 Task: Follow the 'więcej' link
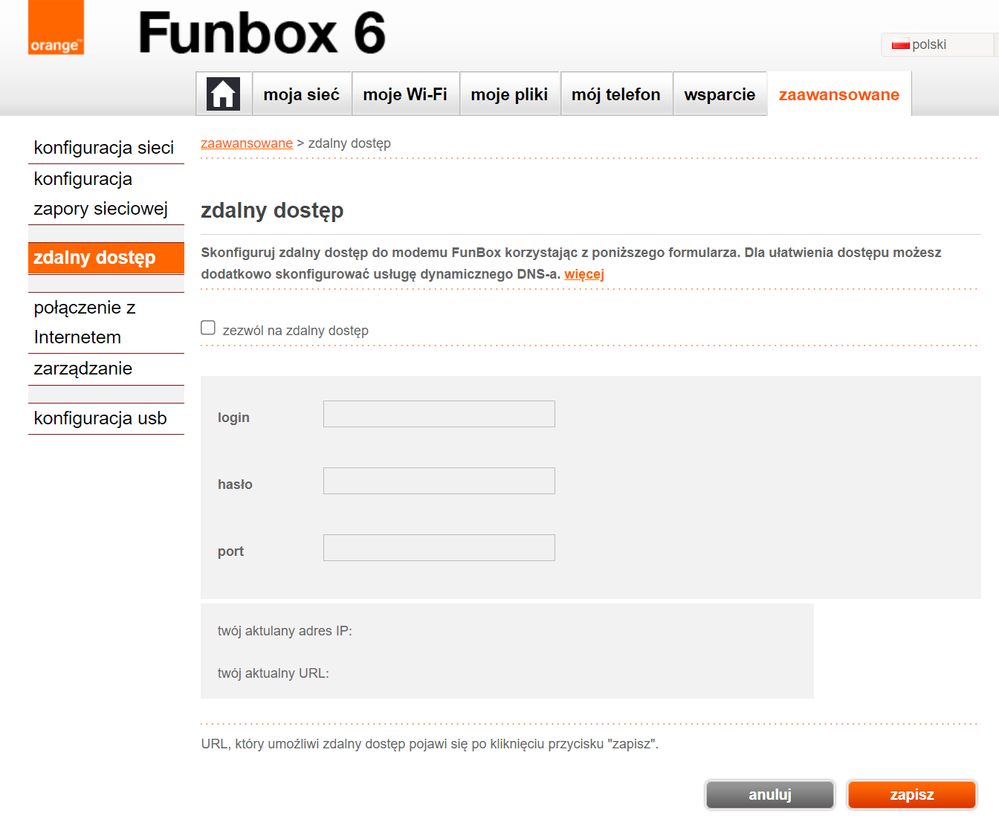(584, 274)
